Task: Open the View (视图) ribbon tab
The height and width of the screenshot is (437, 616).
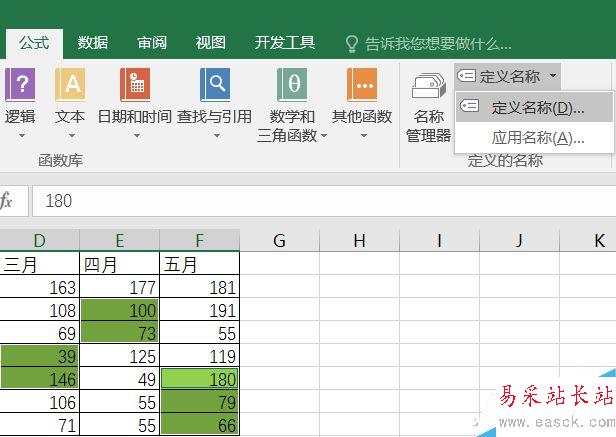Action: pos(211,43)
